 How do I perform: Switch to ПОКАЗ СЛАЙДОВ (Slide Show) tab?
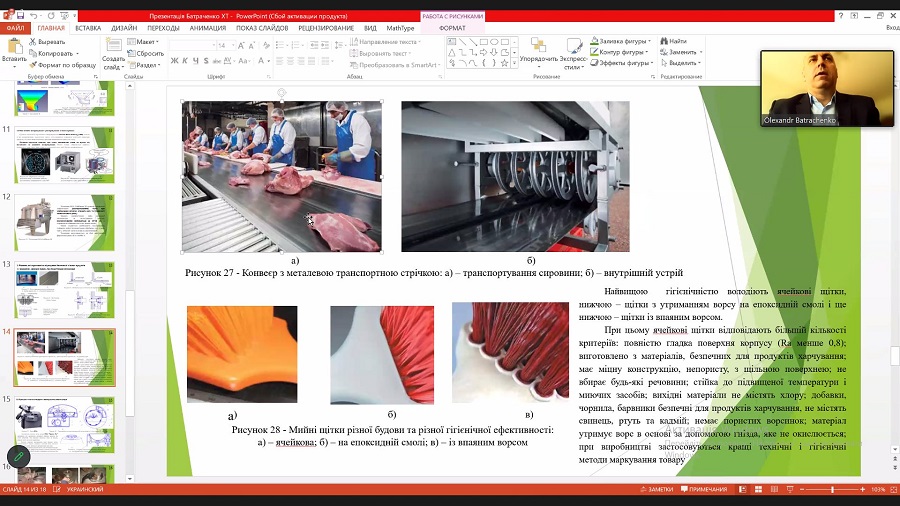pyautogui.click(x=262, y=28)
